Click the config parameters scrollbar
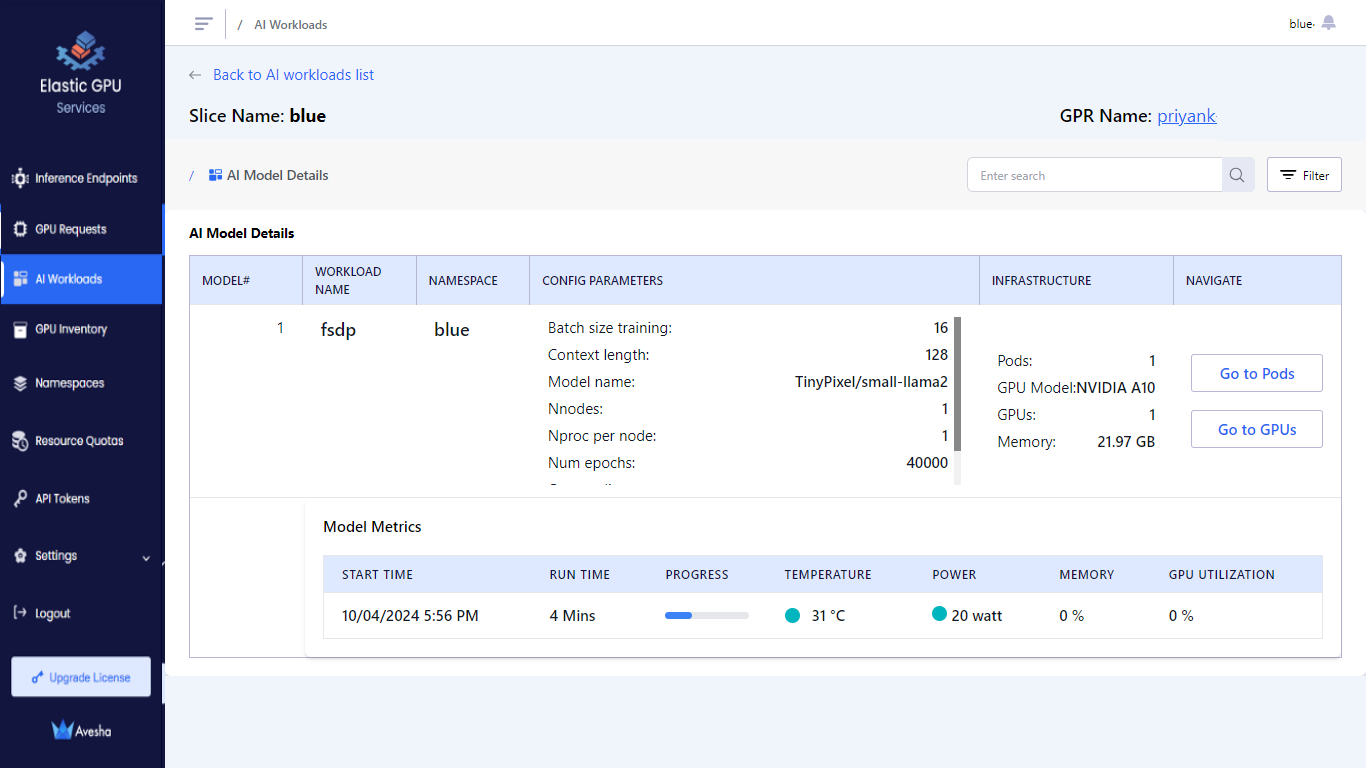This screenshot has width=1366, height=768. pyautogui.click(x=957, y=384)
